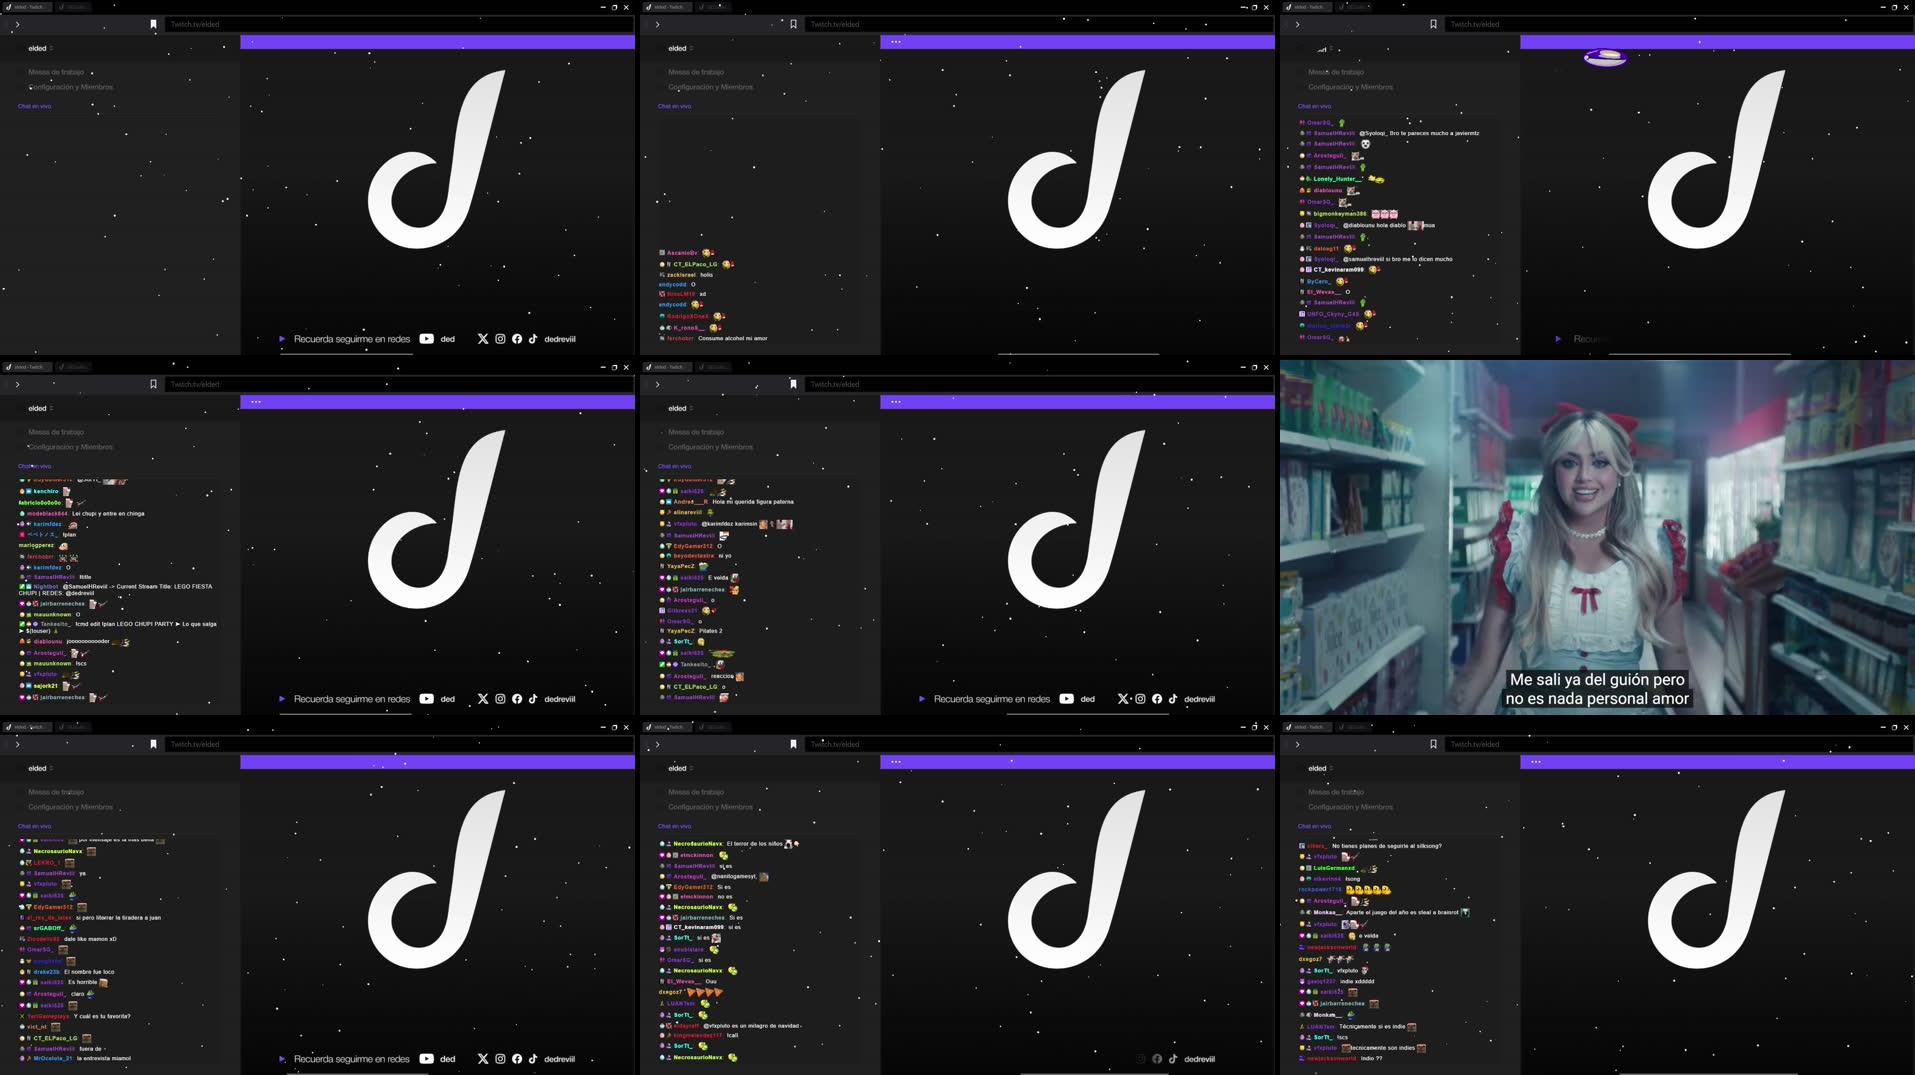Image resolution: width=1915 pixels, height=1075 pixels.
Task: Open three-dot menu on purple bar, top-middle frame
Action: [x=895, y=42]
